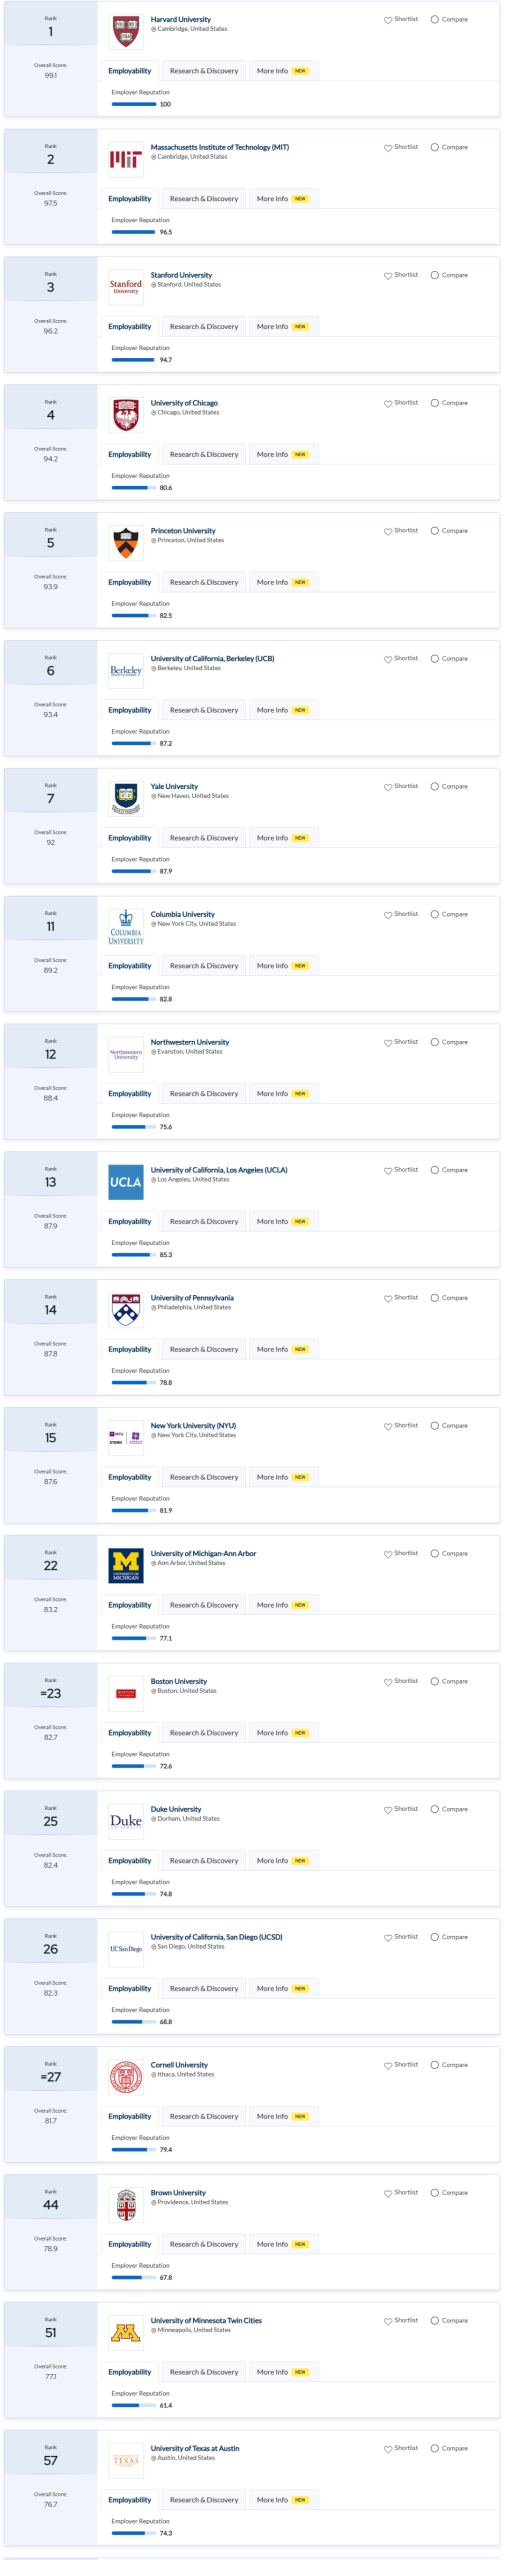
Task: Click the UCLA blue logo
Action: pos(125,1182)
